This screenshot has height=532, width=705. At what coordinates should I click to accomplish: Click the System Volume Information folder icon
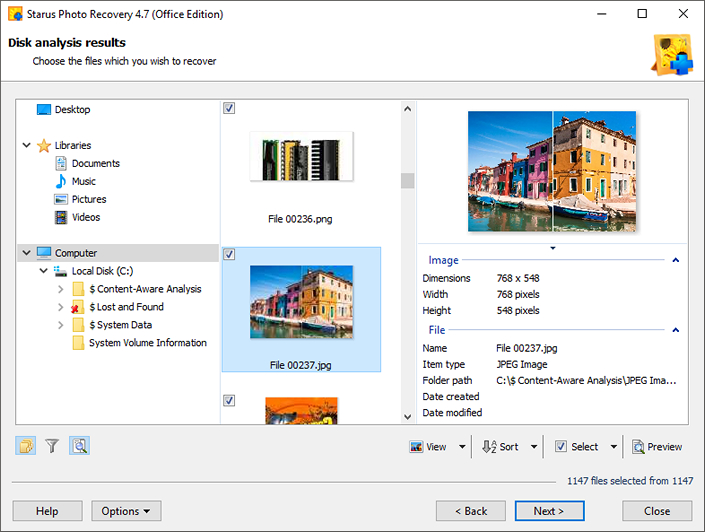coord(78,343)
